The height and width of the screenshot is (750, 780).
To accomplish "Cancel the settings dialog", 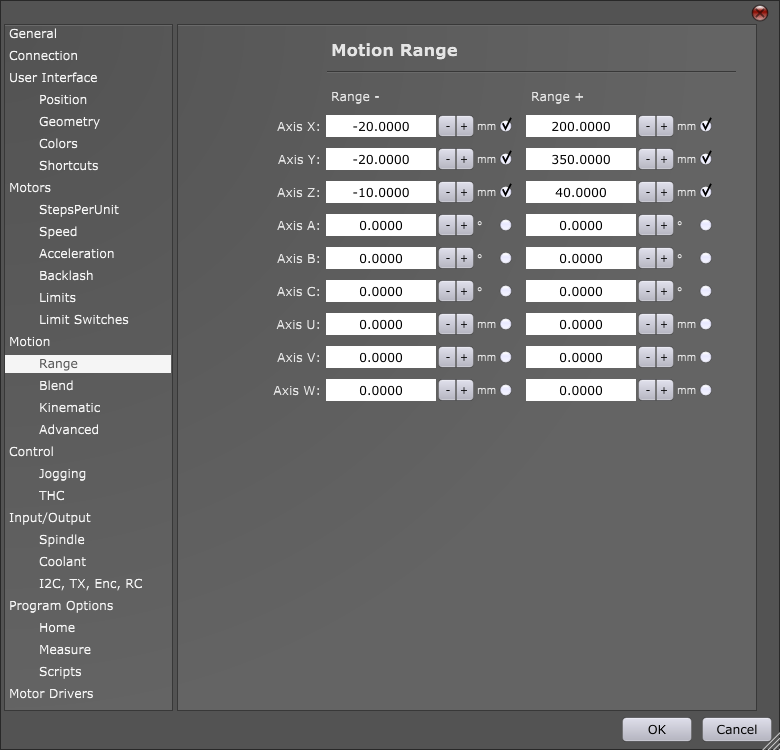I will pyautogui.click(x=736, y=730).
